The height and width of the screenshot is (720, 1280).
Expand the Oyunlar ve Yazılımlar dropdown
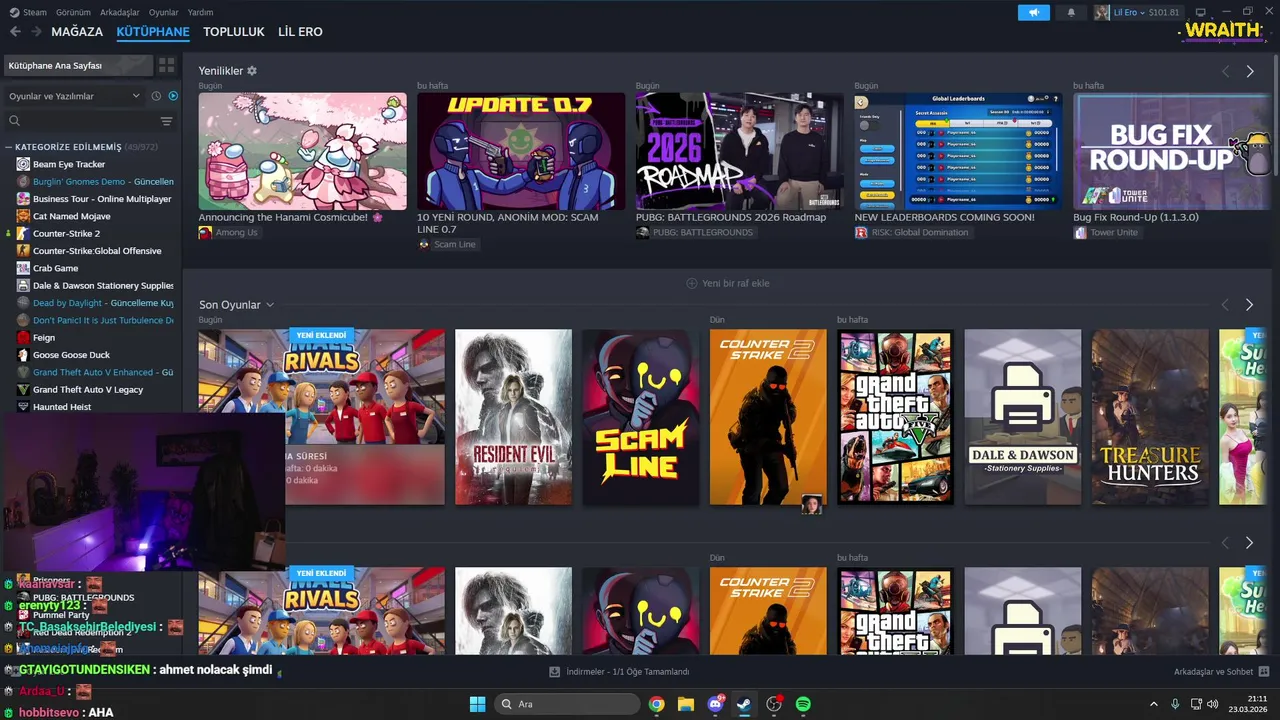click(74, 96)
